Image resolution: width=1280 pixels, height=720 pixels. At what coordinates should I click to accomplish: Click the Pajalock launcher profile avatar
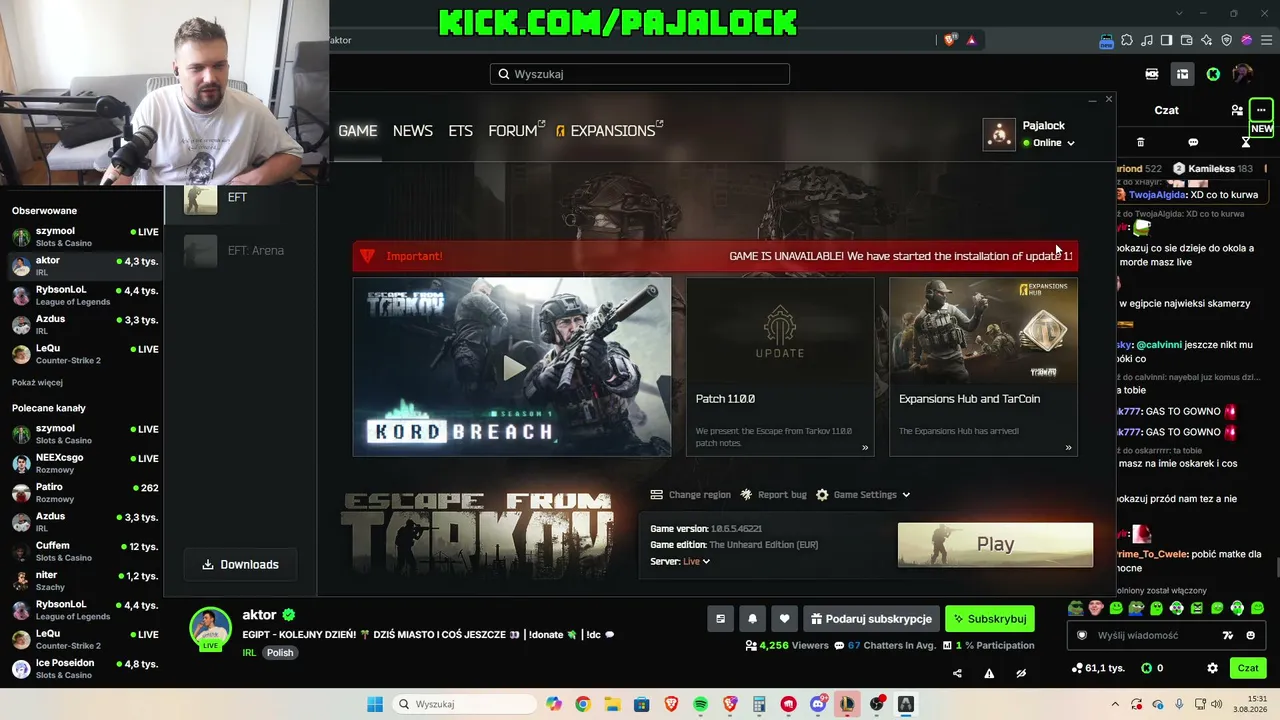(x=999, y=134)
